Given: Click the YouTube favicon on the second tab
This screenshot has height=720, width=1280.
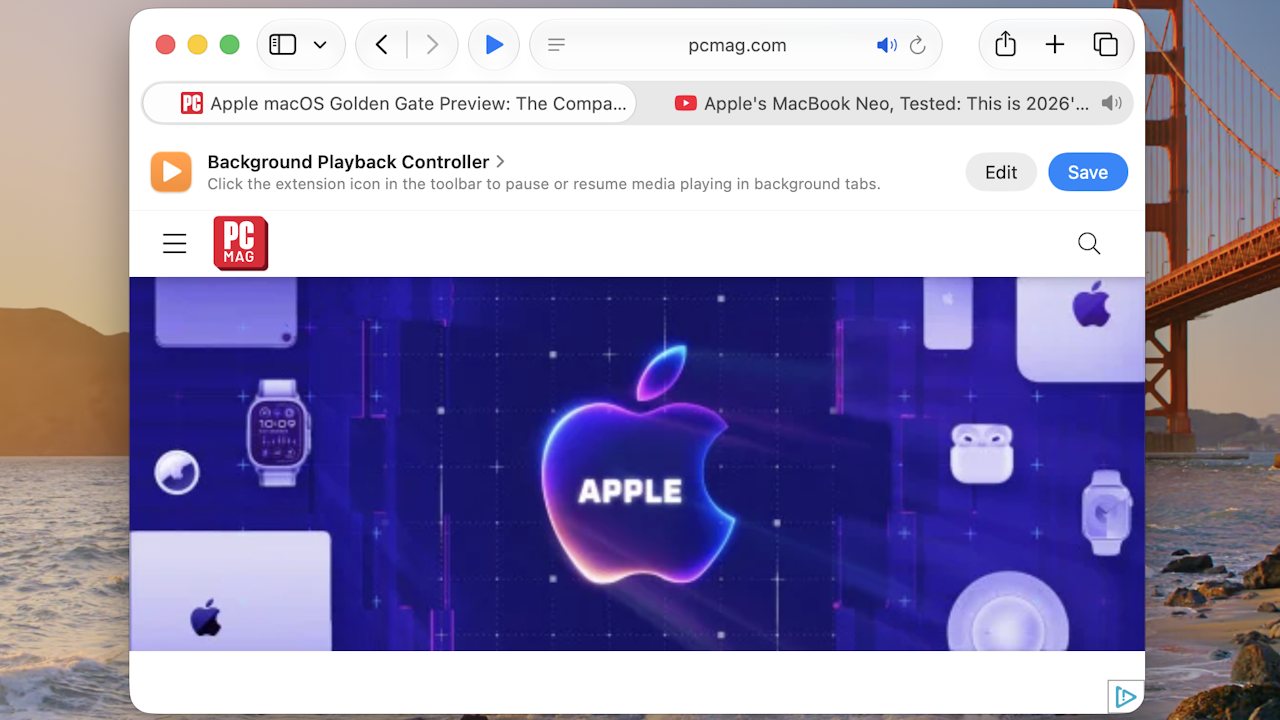Looking at the screenshot, I should (x=685, y=103).
